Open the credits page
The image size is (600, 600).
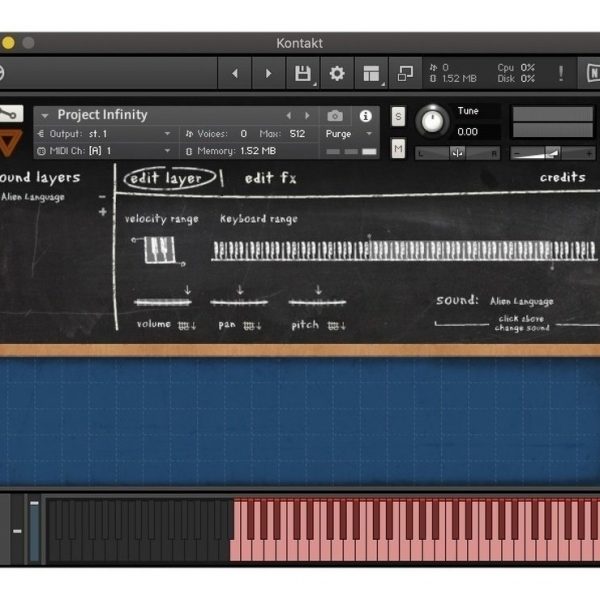562,177
